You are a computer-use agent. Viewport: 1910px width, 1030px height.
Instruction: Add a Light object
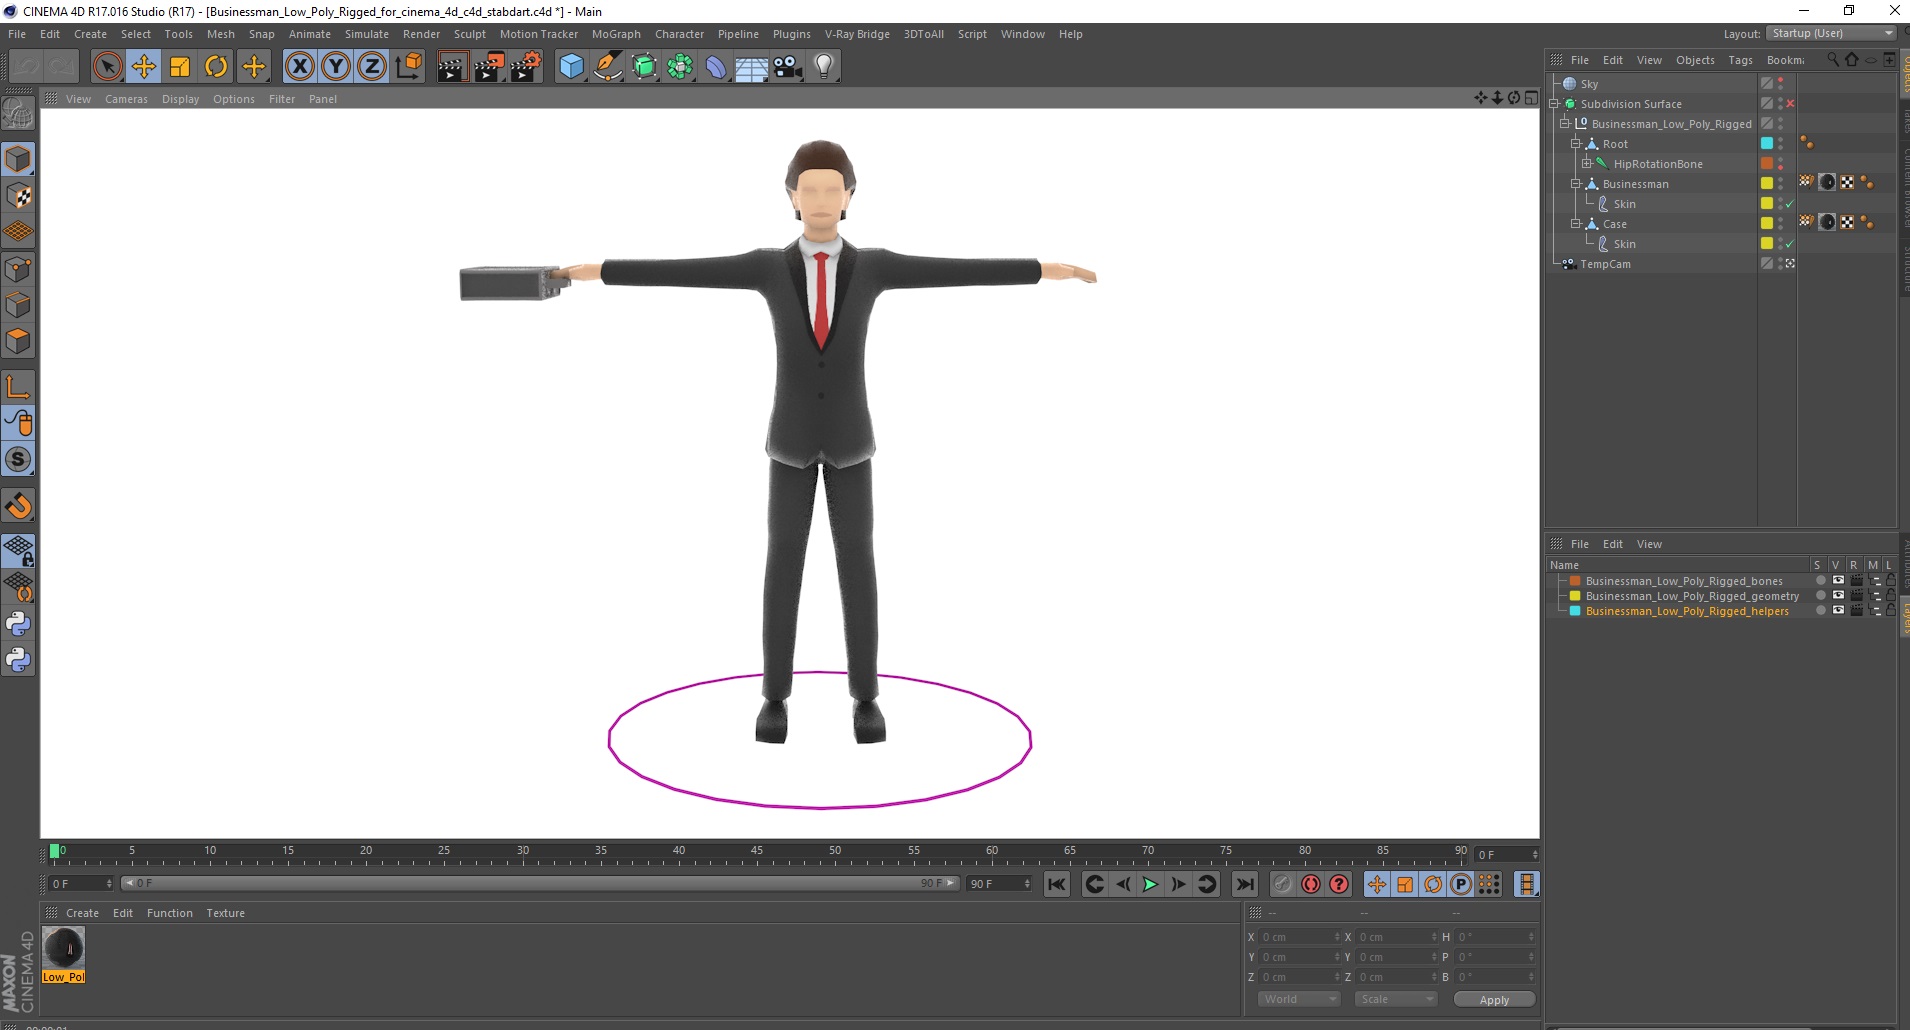click(x=824, y=67)
